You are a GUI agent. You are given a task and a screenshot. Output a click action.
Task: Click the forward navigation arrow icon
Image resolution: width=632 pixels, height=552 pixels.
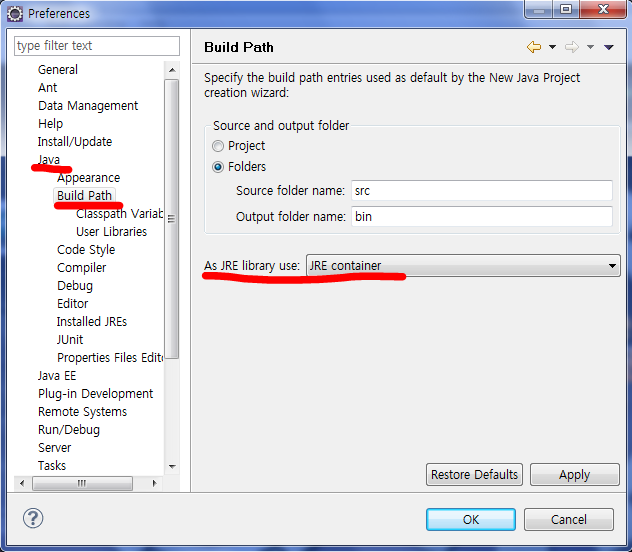(572, 47)
